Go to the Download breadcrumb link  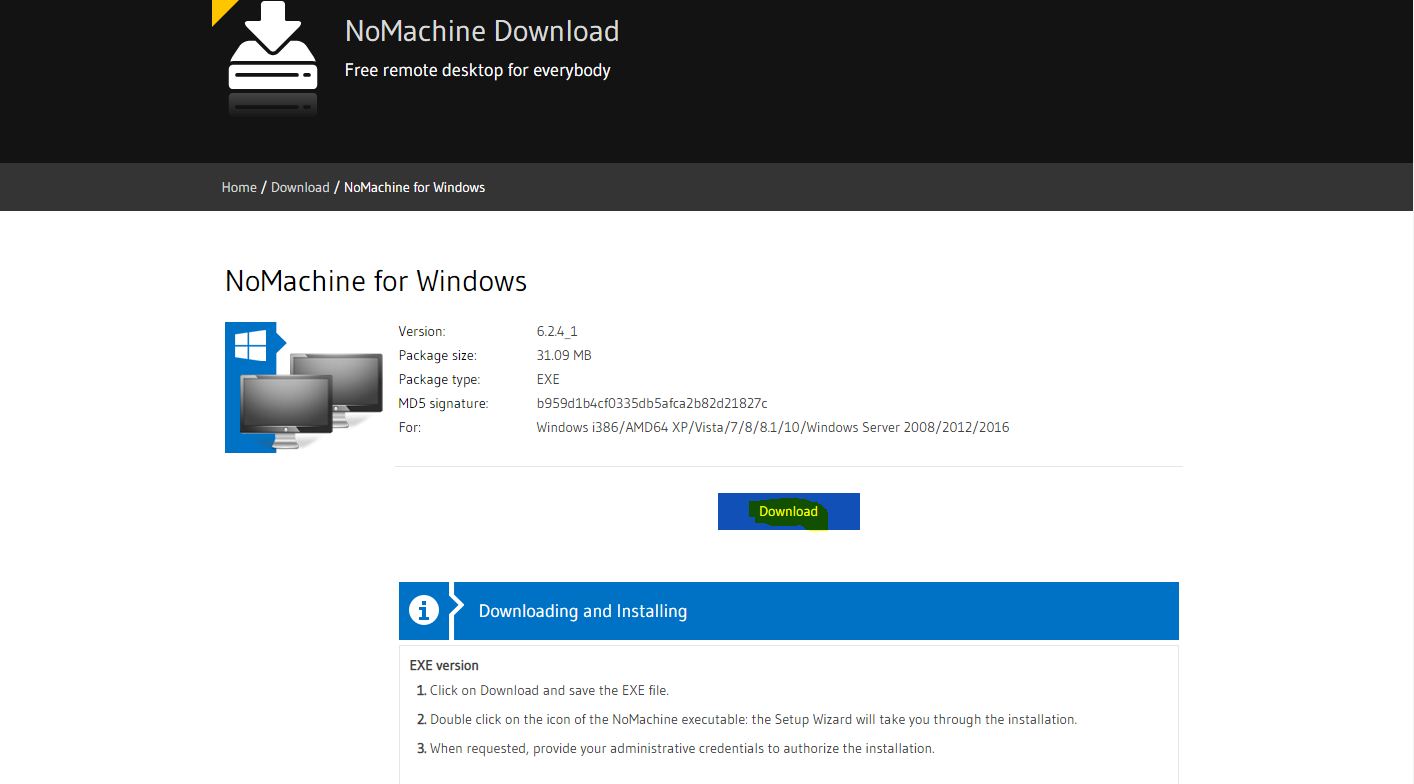tap(300, 187)
